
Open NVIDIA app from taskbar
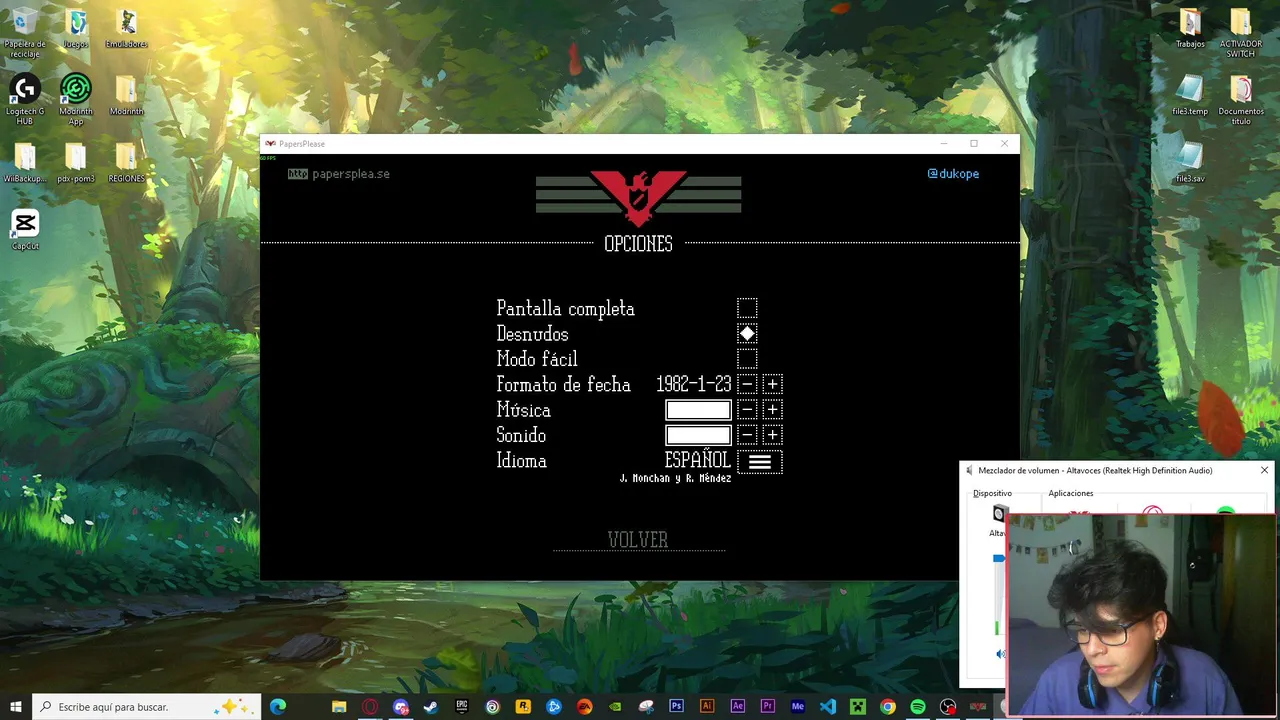[615, 707]
